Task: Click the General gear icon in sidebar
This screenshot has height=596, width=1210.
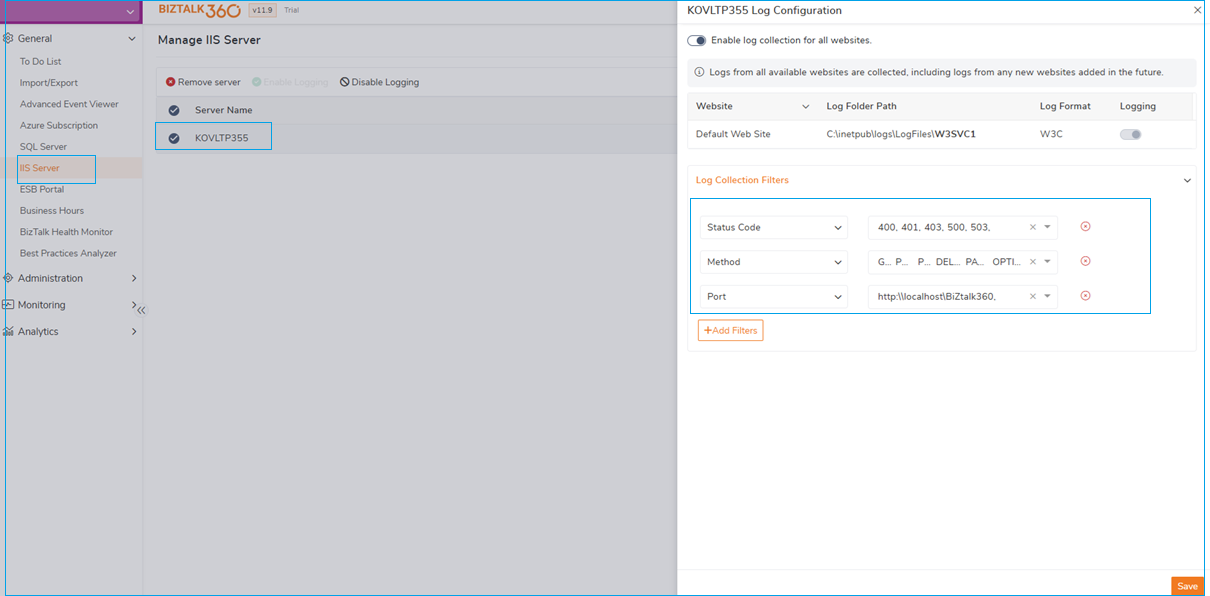Action: click(8, 39)
